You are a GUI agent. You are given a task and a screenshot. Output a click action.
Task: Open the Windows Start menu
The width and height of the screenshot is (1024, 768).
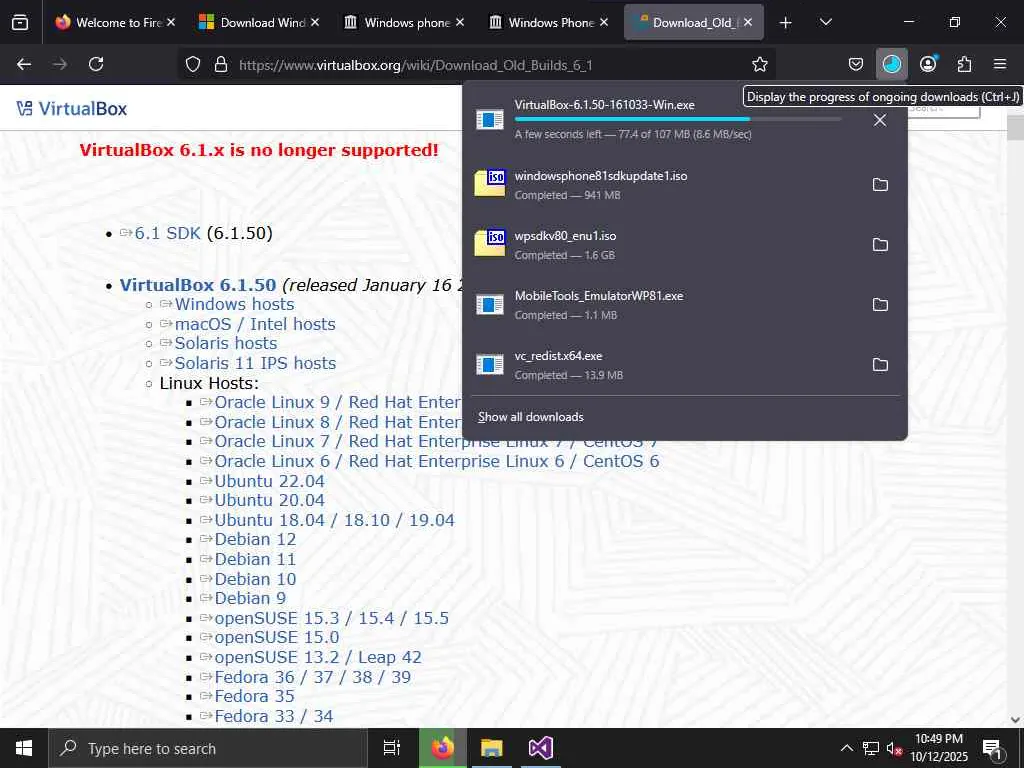coord(24,748)
